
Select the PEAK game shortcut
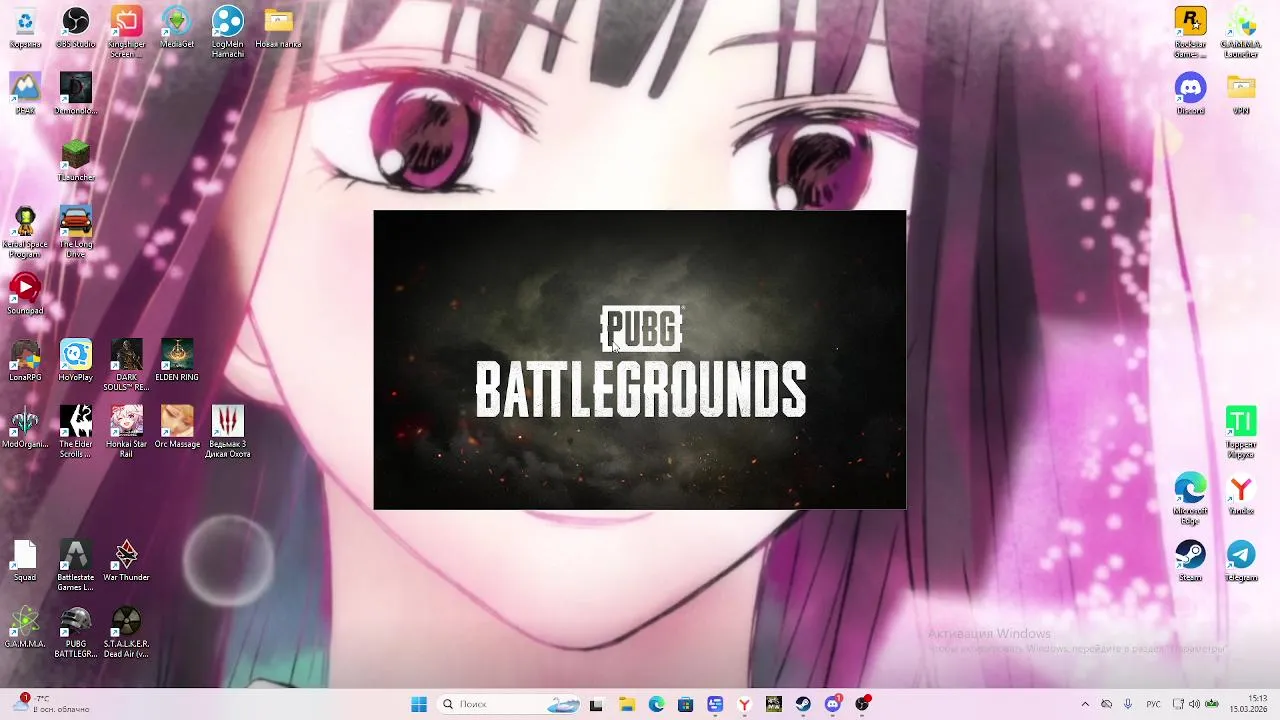(x=25, y=94)
